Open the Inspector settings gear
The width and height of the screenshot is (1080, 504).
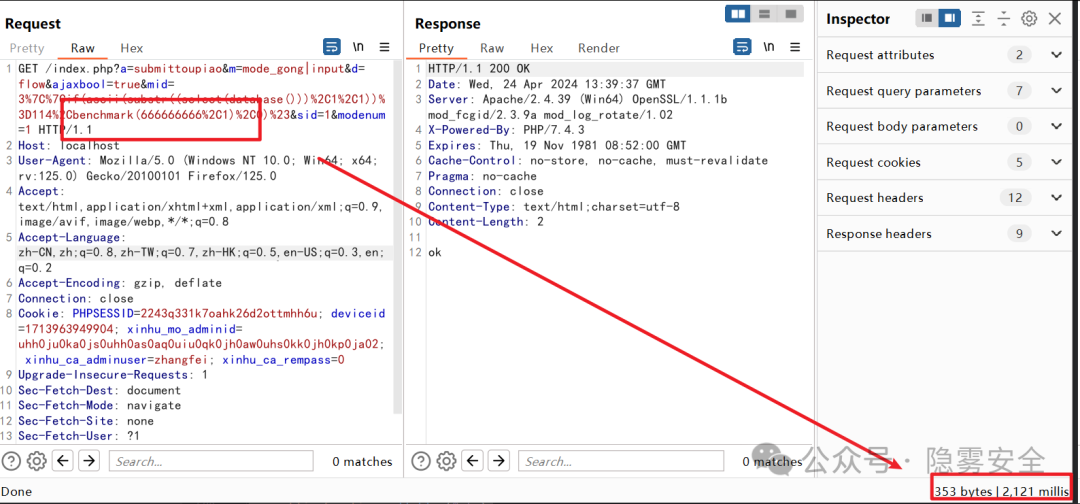(x=1029, y=19)
